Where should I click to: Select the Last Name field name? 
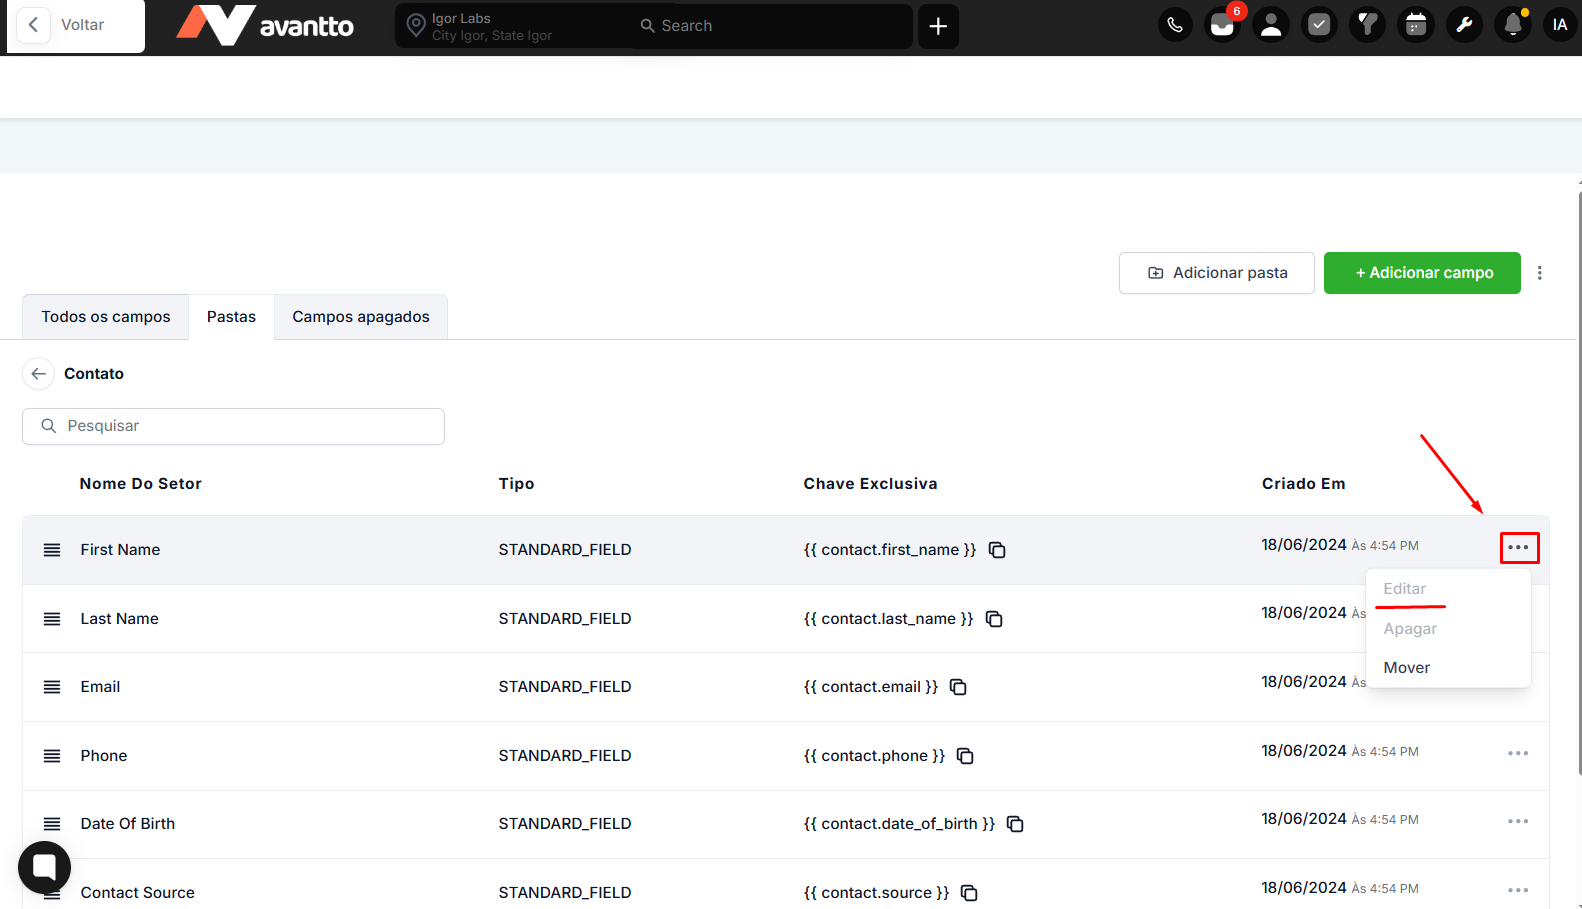[119, 619]
